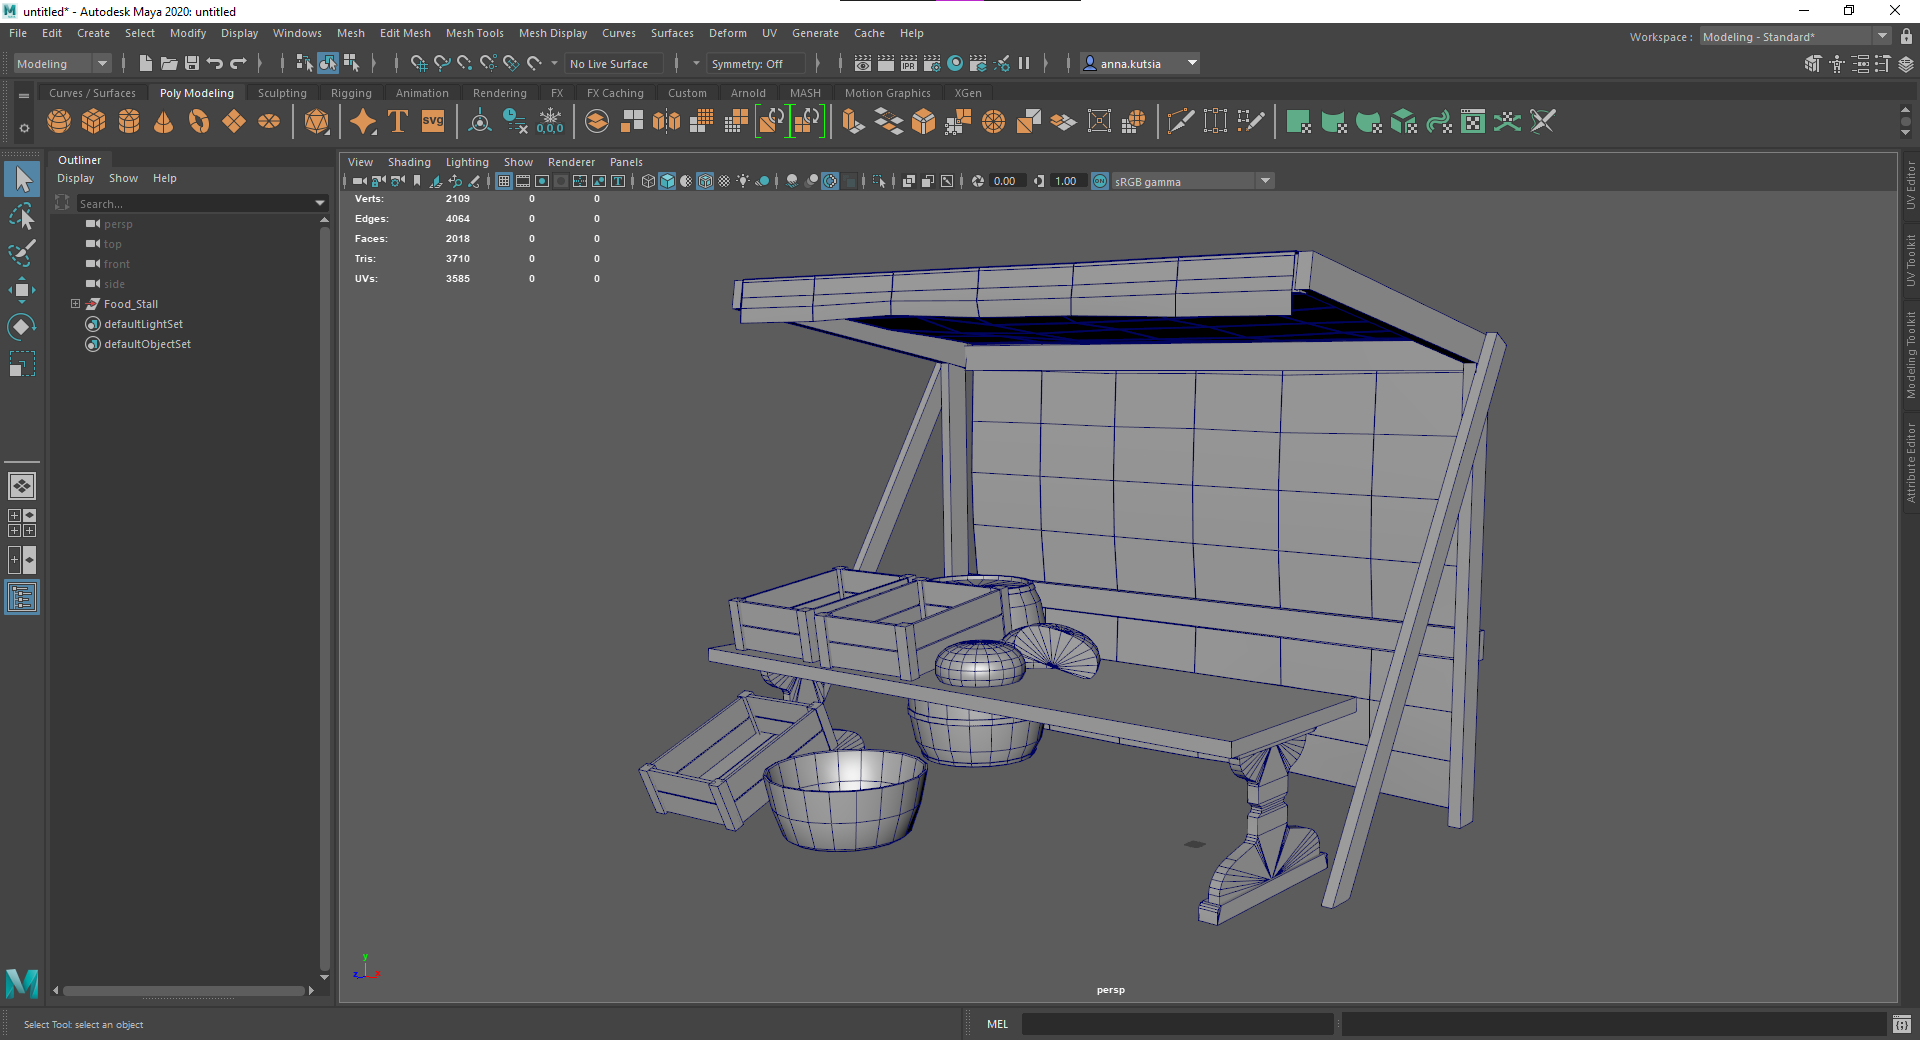Click the MEL command line input
Image resolution: width=1920 pixels, height=1040 pixels.
pos(1177,1024)
